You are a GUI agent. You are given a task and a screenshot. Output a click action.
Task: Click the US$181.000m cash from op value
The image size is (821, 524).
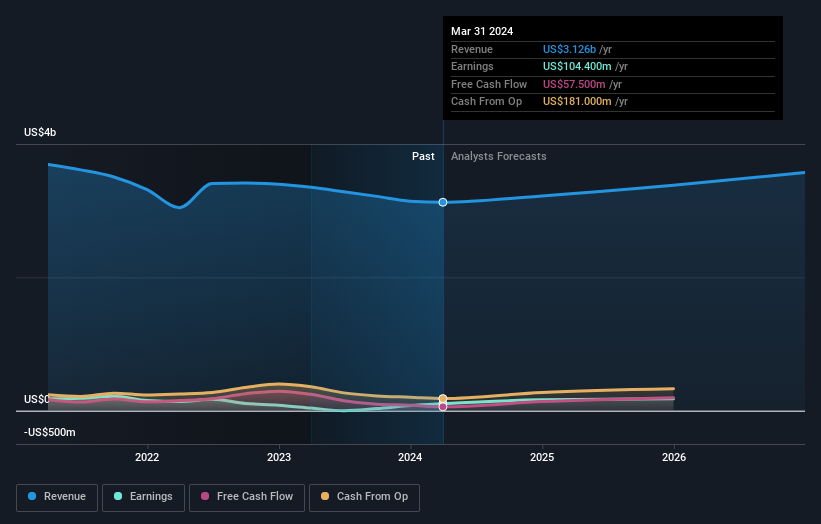(577, 102)
